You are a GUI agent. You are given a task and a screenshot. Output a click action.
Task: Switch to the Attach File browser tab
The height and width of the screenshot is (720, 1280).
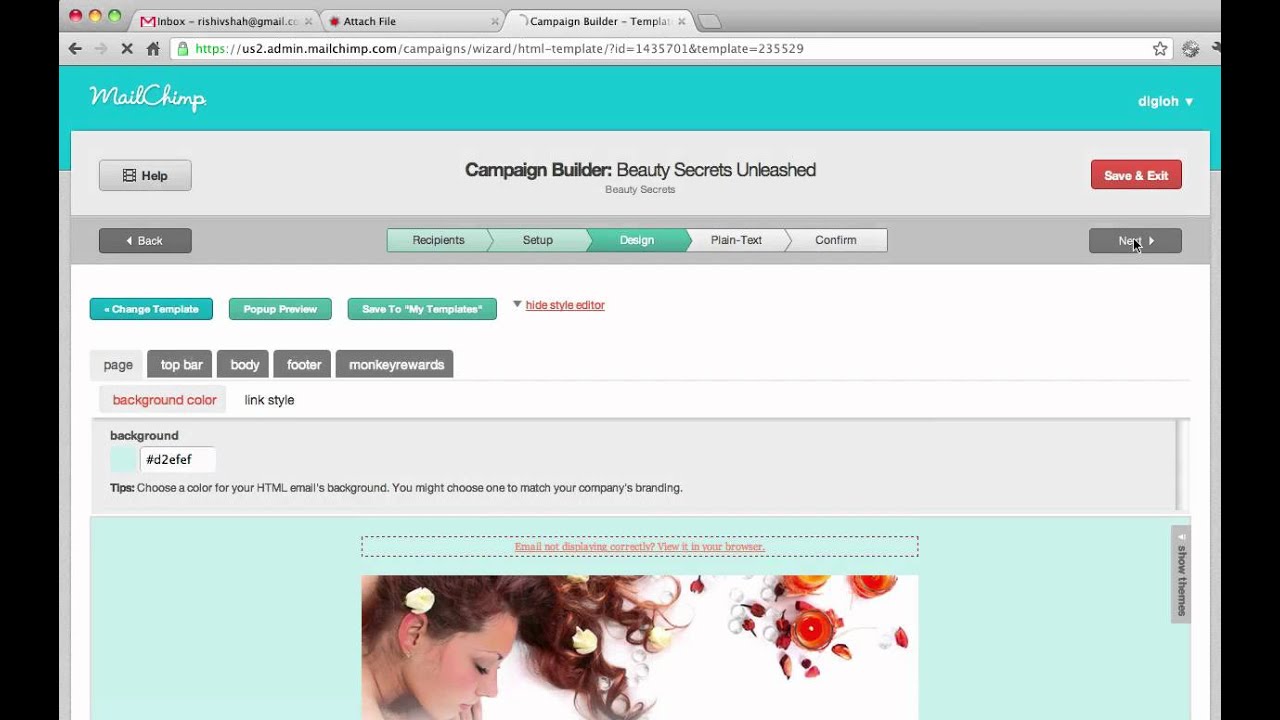412,21
